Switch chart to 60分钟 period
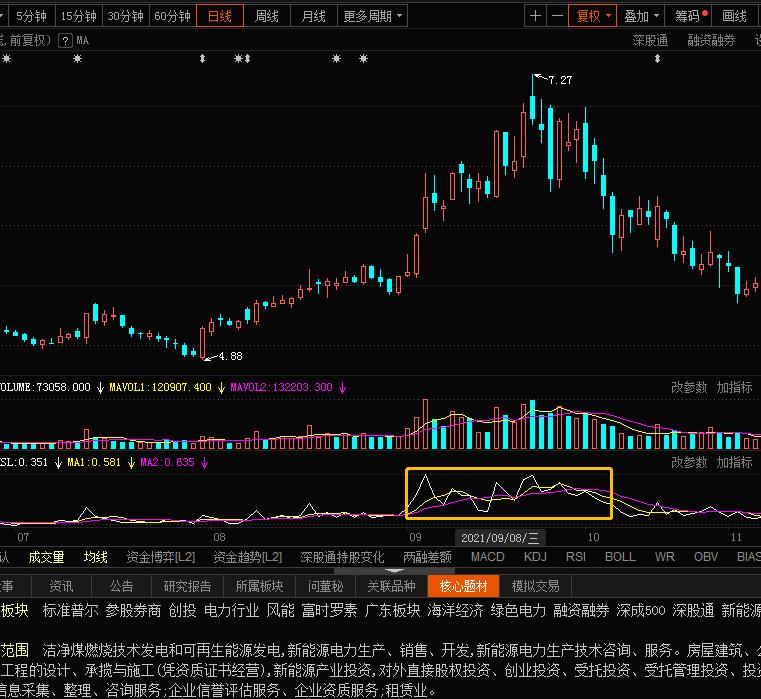Viewport: 761px width, 699px height. [x=172, y=17]
